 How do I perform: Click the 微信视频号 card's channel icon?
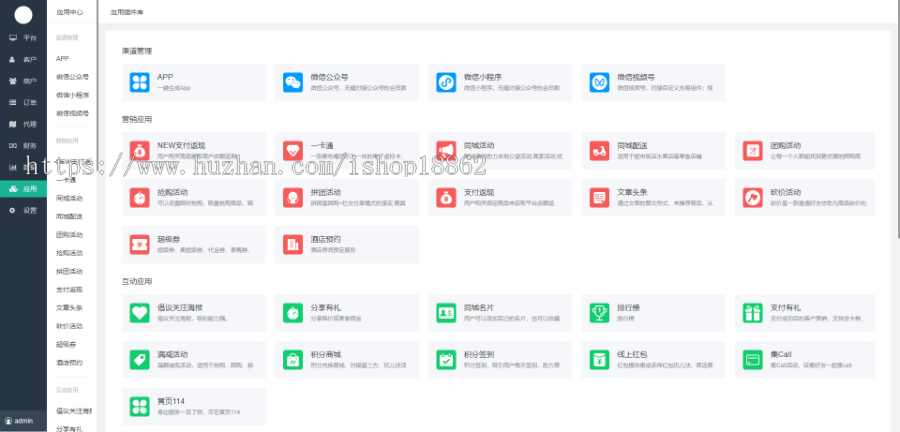(599, 83)
